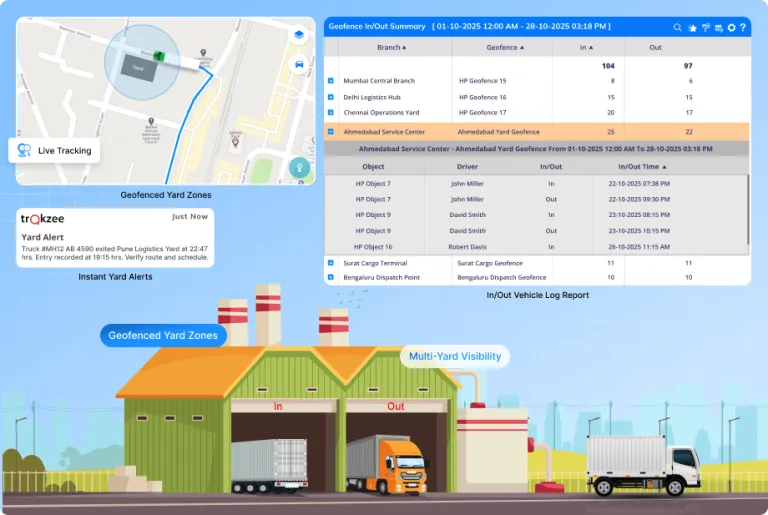Click the vehicle car icon on map
Image resolution: width=768 pixels, height=515 pixels.
click(298, 64)
